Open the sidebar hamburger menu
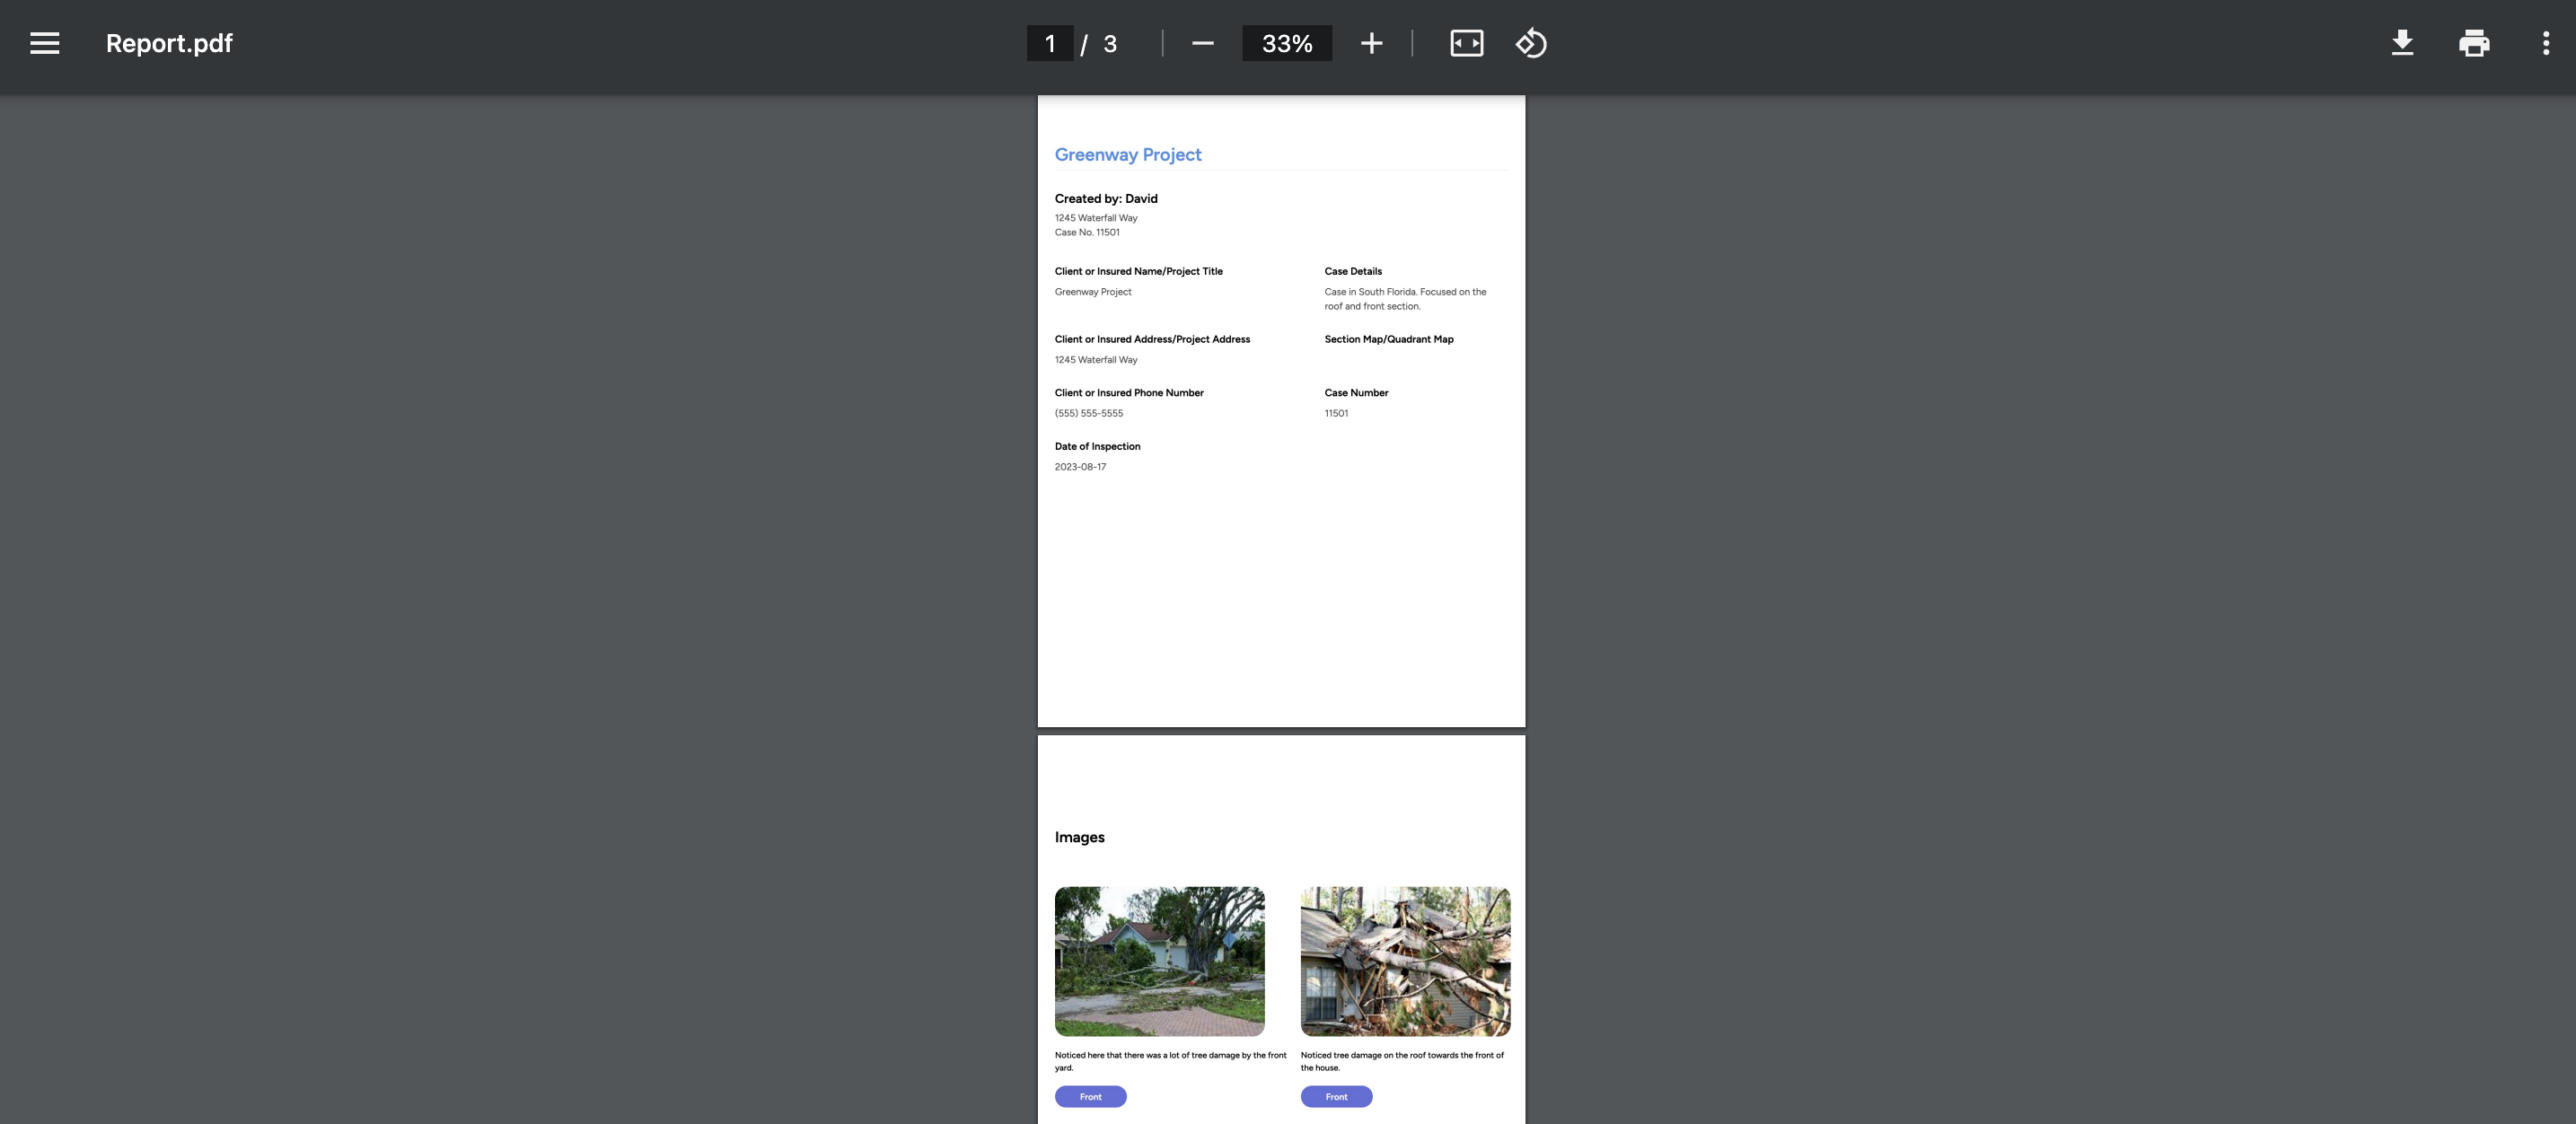Viewport: 2576px width, 1124px height. [44, 43]
